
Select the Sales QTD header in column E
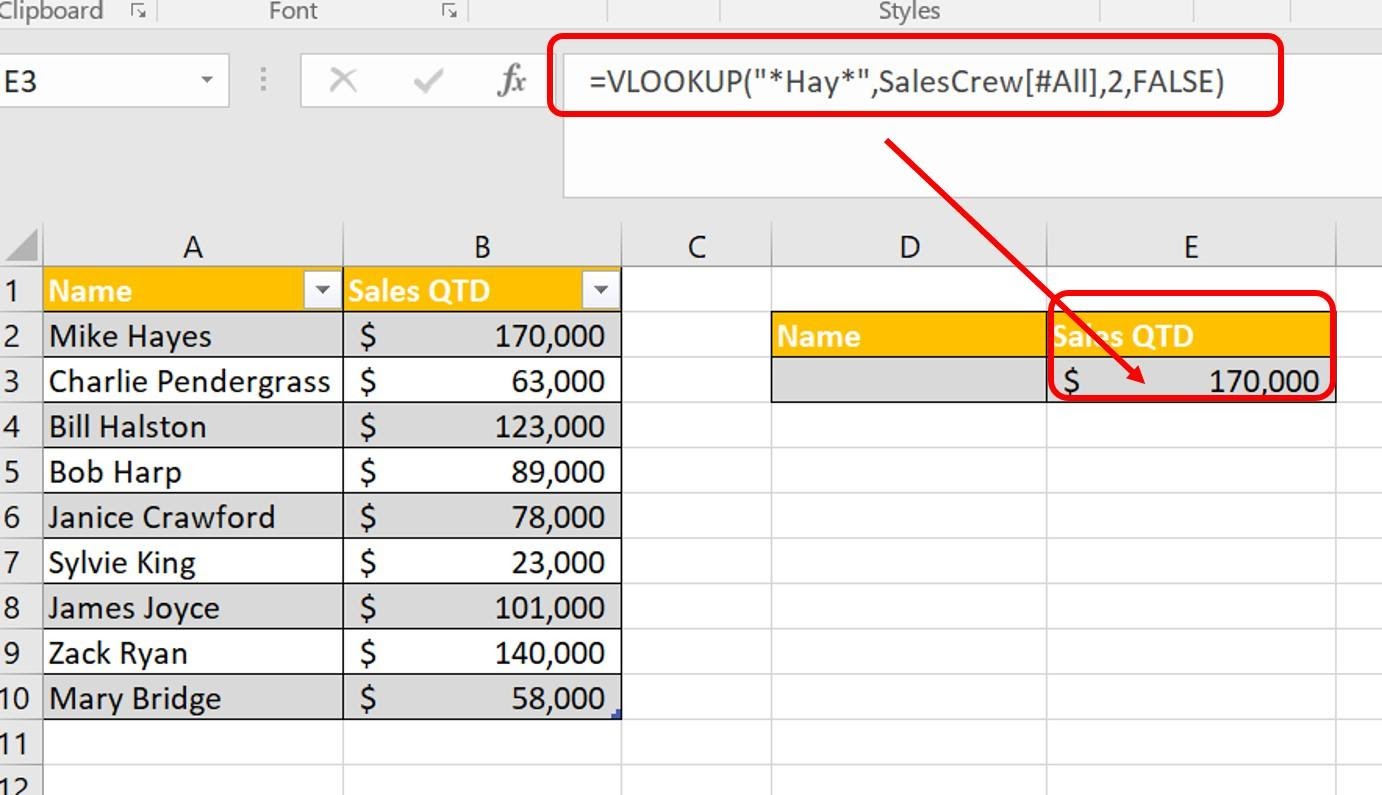click(x=1191, y=335)
